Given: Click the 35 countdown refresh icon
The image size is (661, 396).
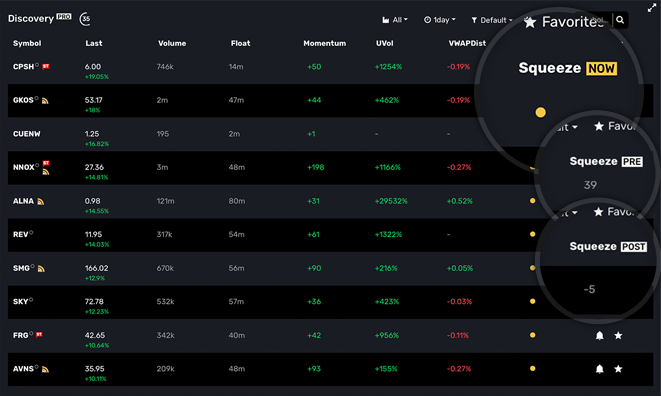Looking at the screenshot, I should (85, 19).
